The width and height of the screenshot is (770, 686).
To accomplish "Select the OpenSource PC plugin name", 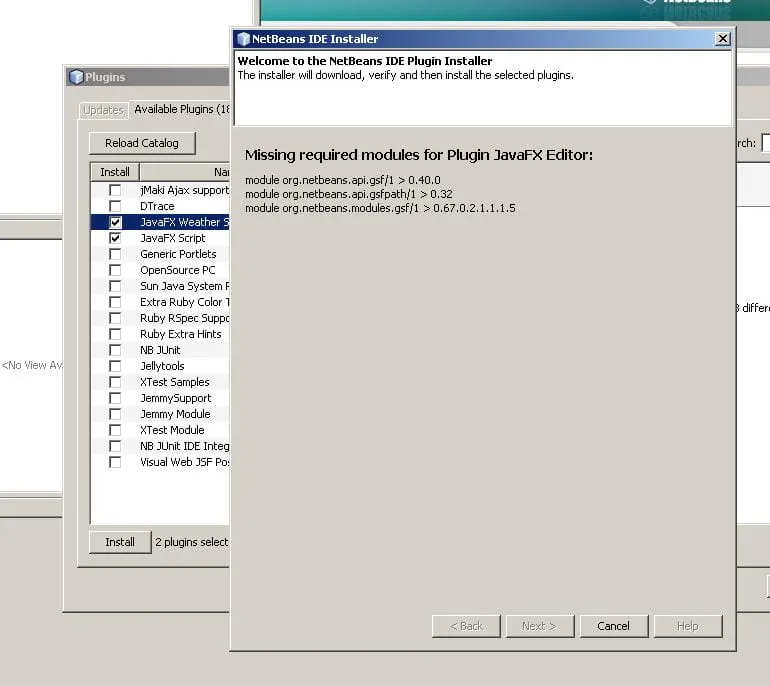I will tap(178, 270).
